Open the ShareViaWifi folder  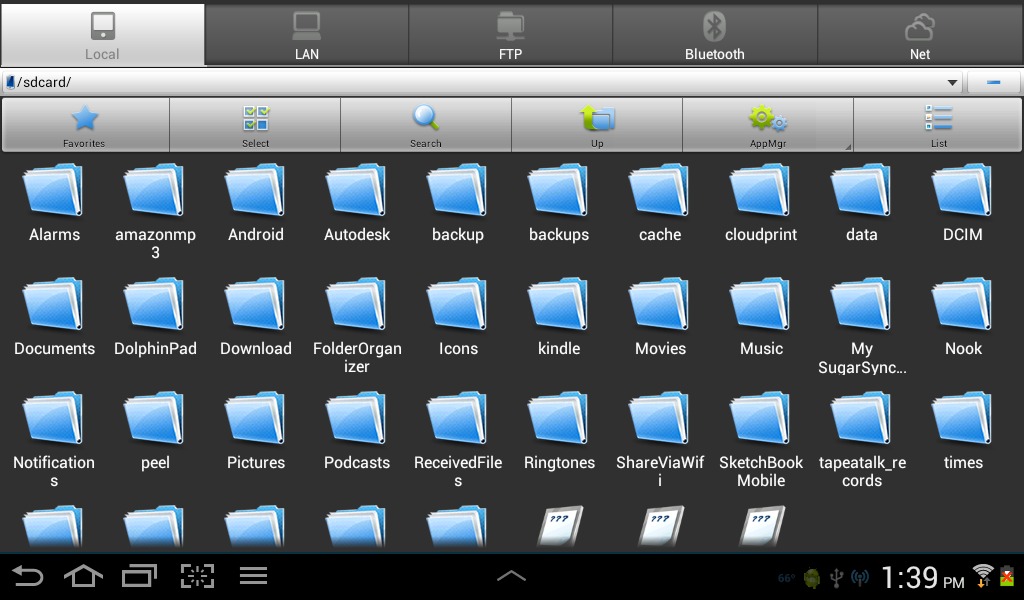point(660,439)
